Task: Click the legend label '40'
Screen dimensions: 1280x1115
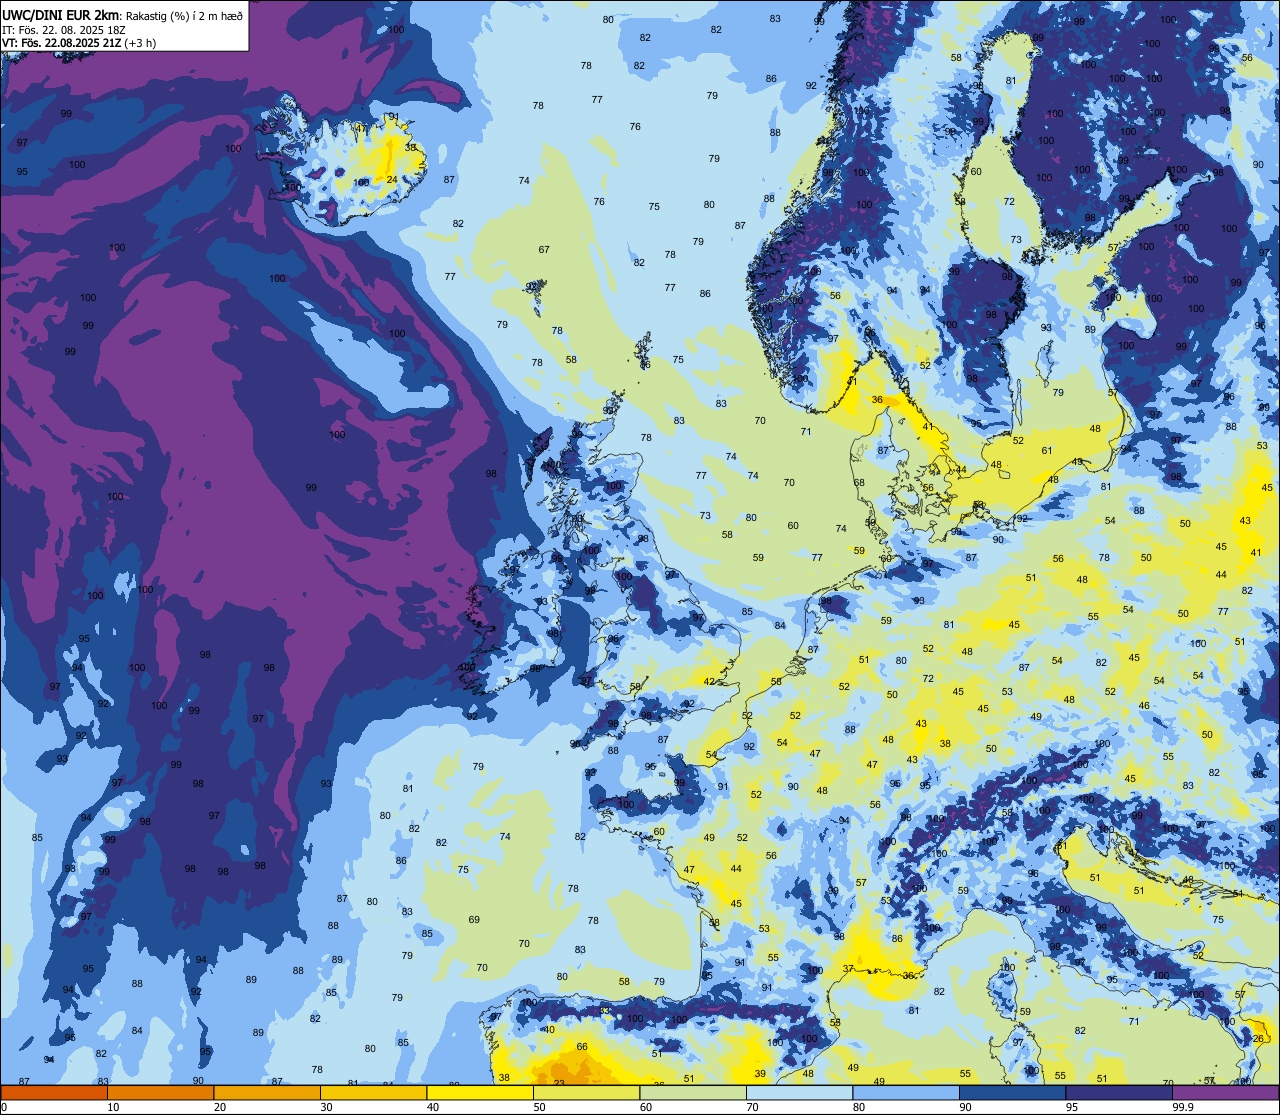Action: coord(433,1107)
